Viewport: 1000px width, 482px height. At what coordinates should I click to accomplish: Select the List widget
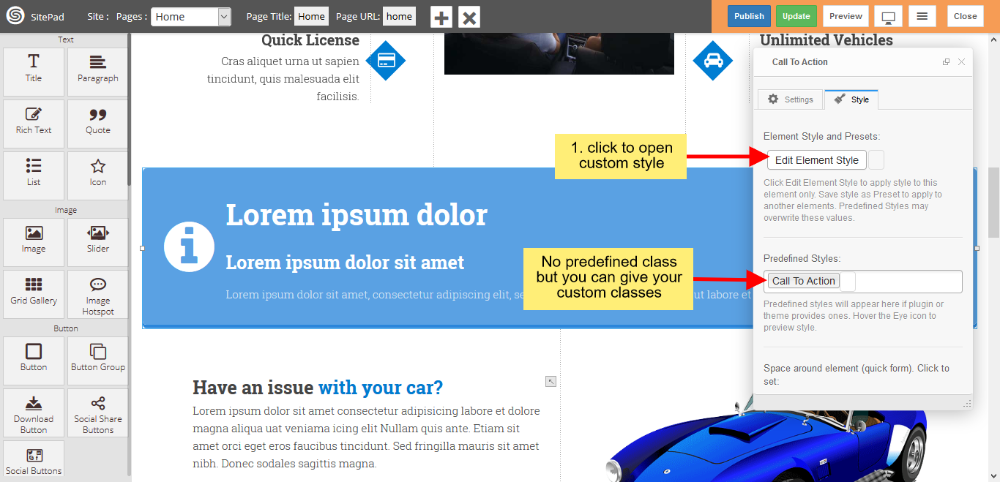(34, 175)
